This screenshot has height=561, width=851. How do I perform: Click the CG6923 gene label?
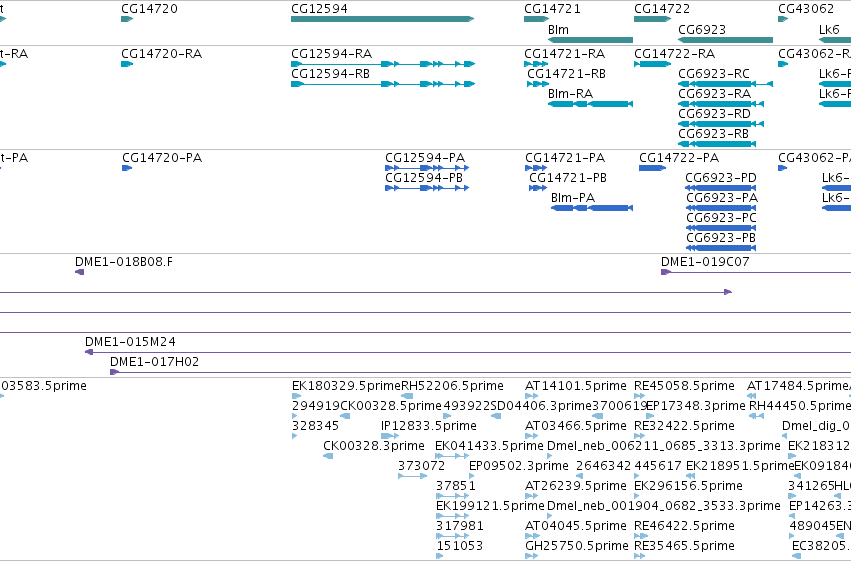[x=702, y=29]
